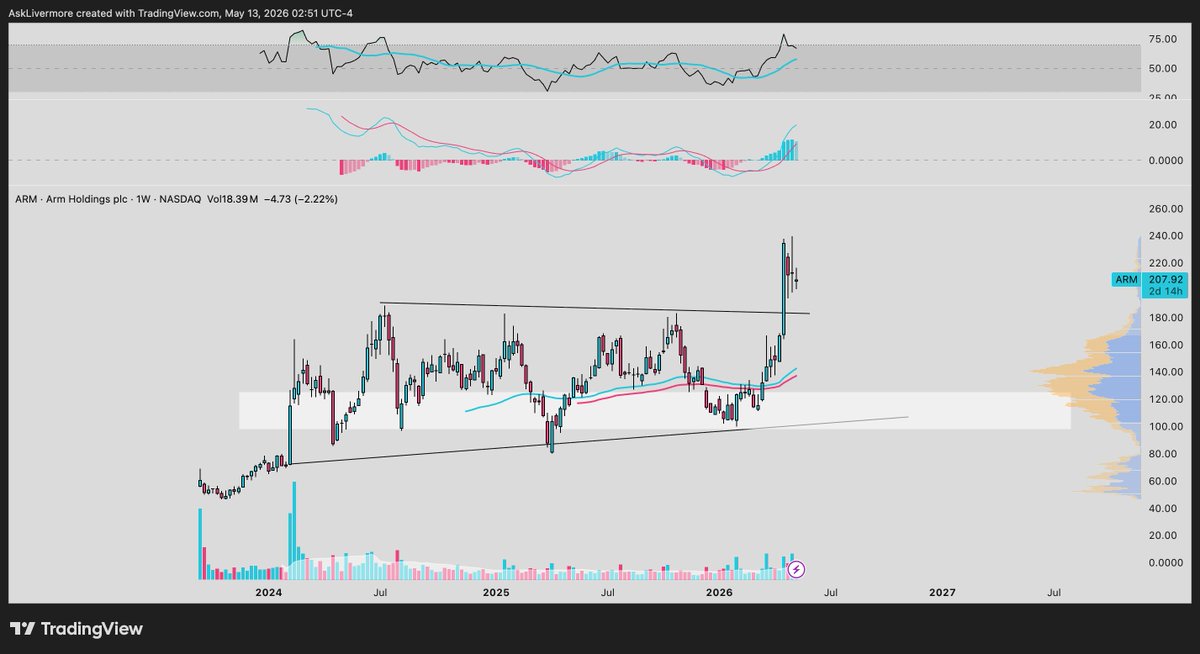
Task: Click the purple lightning earnings event icon
Action: pos(797,570)
